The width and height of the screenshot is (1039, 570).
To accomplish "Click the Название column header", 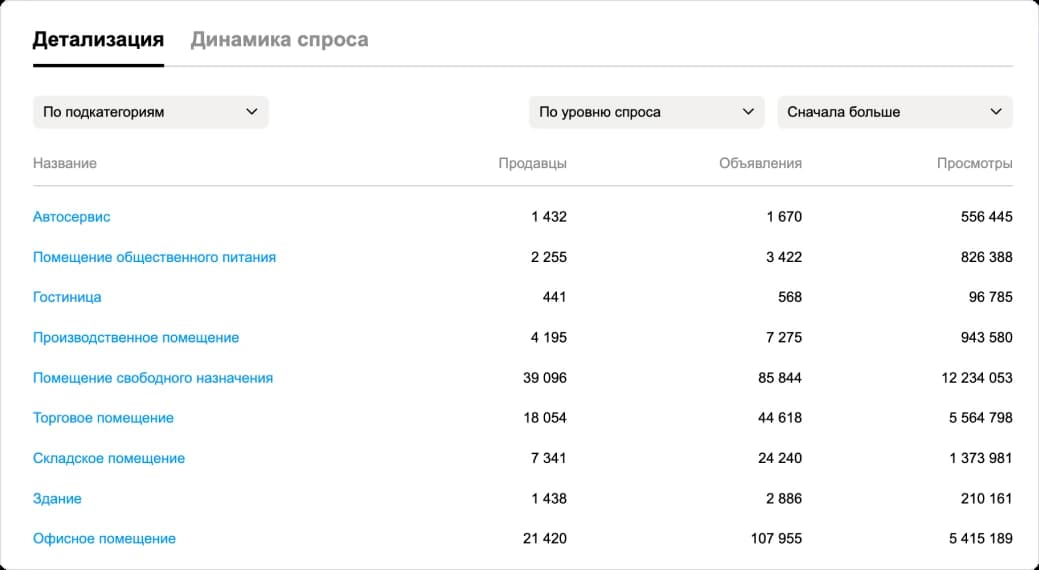I will click(x=65, y=163).
